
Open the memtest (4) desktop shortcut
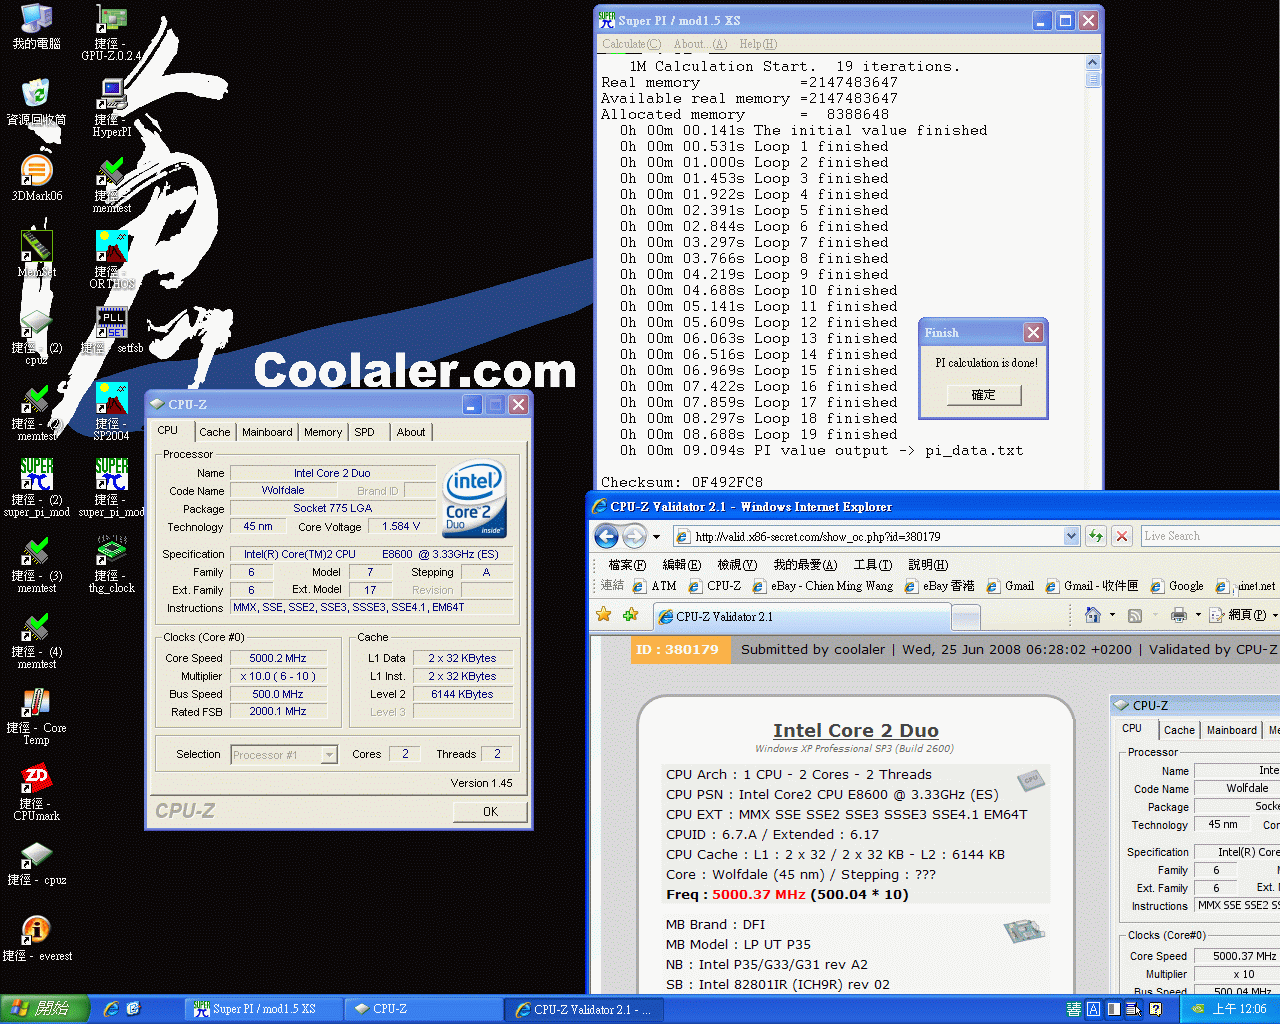point(37,641)
